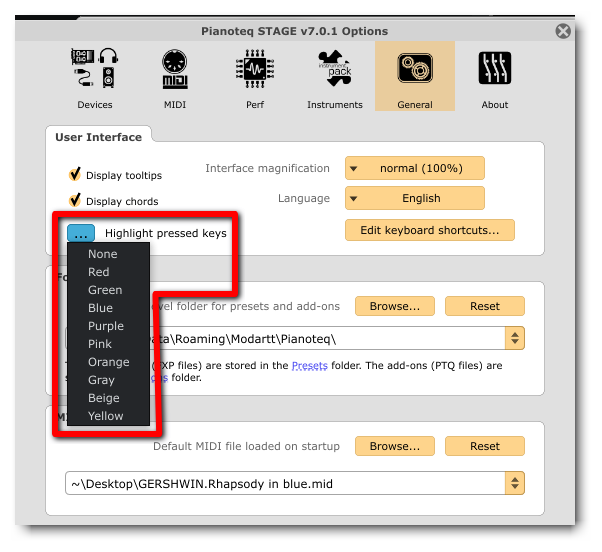
Task: Choose Beige from highlight color menu
Action: coord(108,398)
